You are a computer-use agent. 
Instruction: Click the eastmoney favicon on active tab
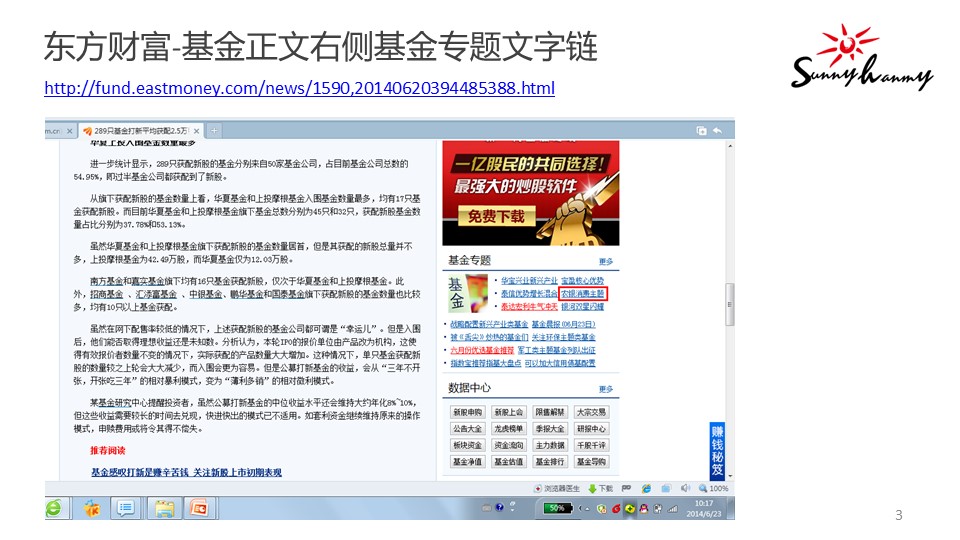pos(88,131)
